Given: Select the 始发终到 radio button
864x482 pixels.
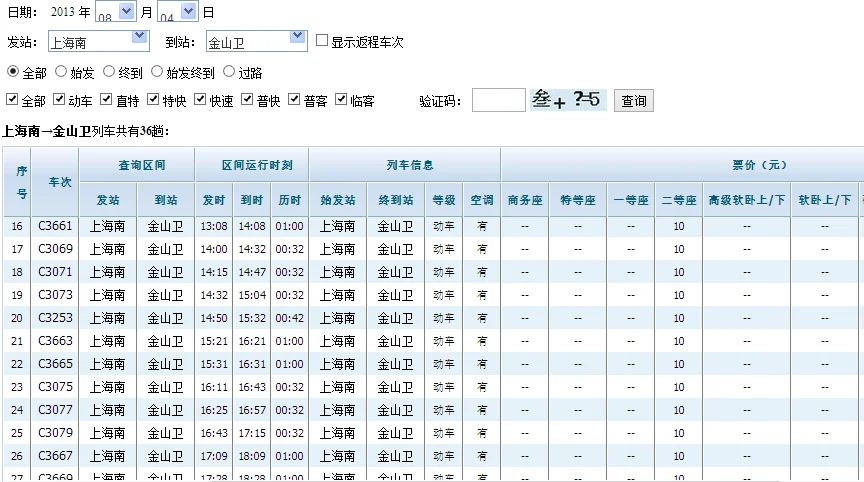Looking at the screenshot, I should click(157, 72).
